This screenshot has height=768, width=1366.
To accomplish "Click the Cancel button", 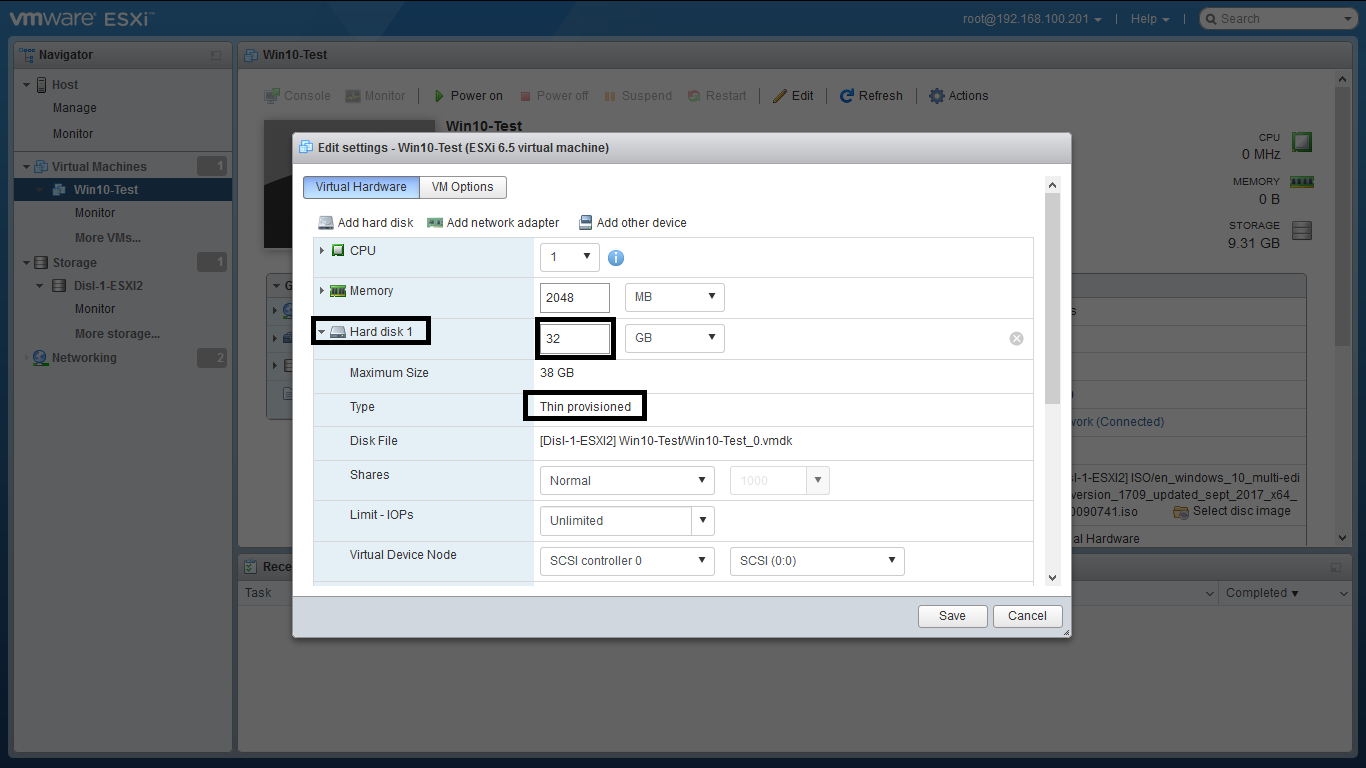I will 1027,616.
